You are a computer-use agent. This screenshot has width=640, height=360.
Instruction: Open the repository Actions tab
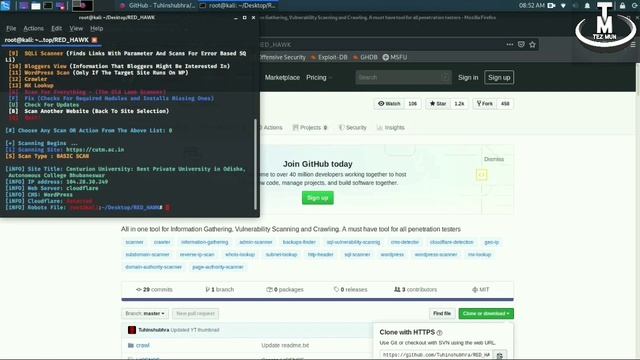click(x=271, y=128)
